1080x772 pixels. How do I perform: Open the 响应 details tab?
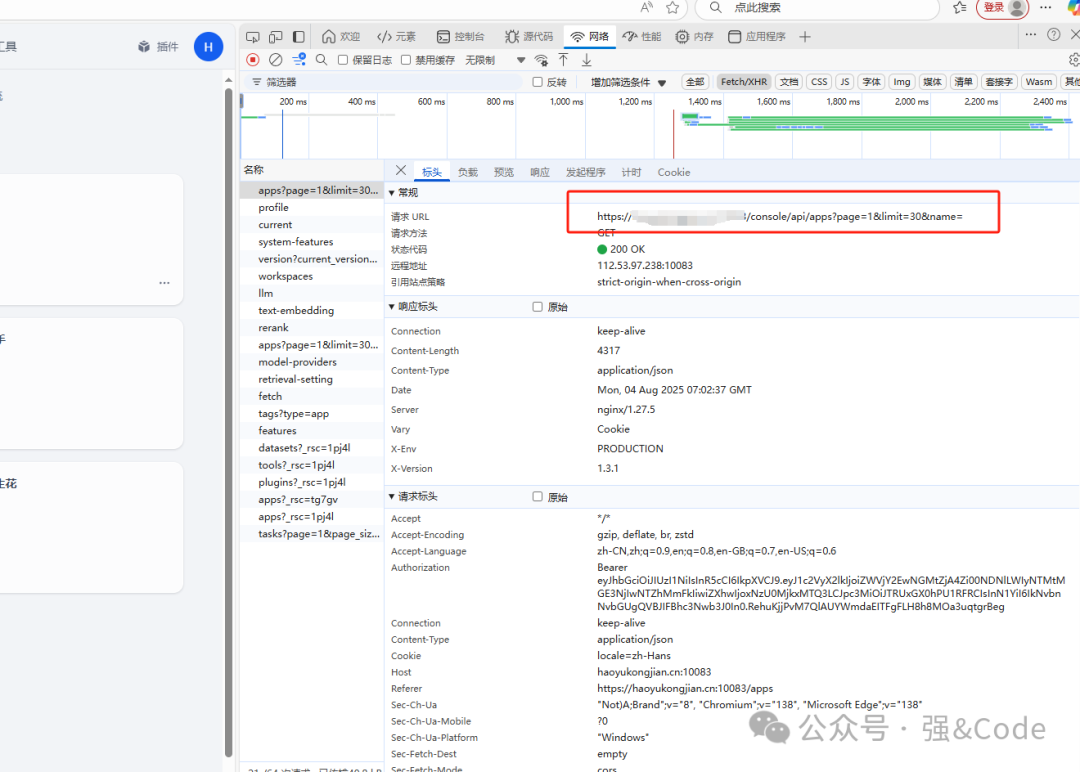coord(540,172)
